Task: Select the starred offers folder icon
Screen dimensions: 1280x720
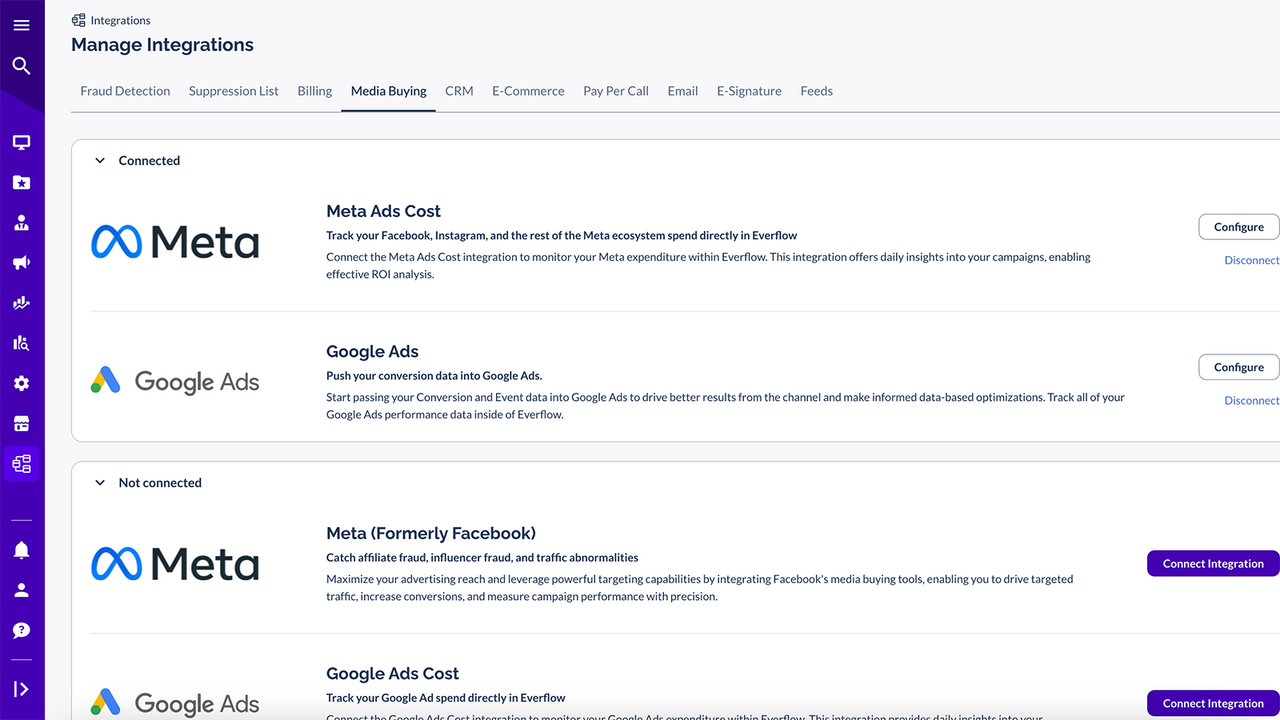Action: 22,182
